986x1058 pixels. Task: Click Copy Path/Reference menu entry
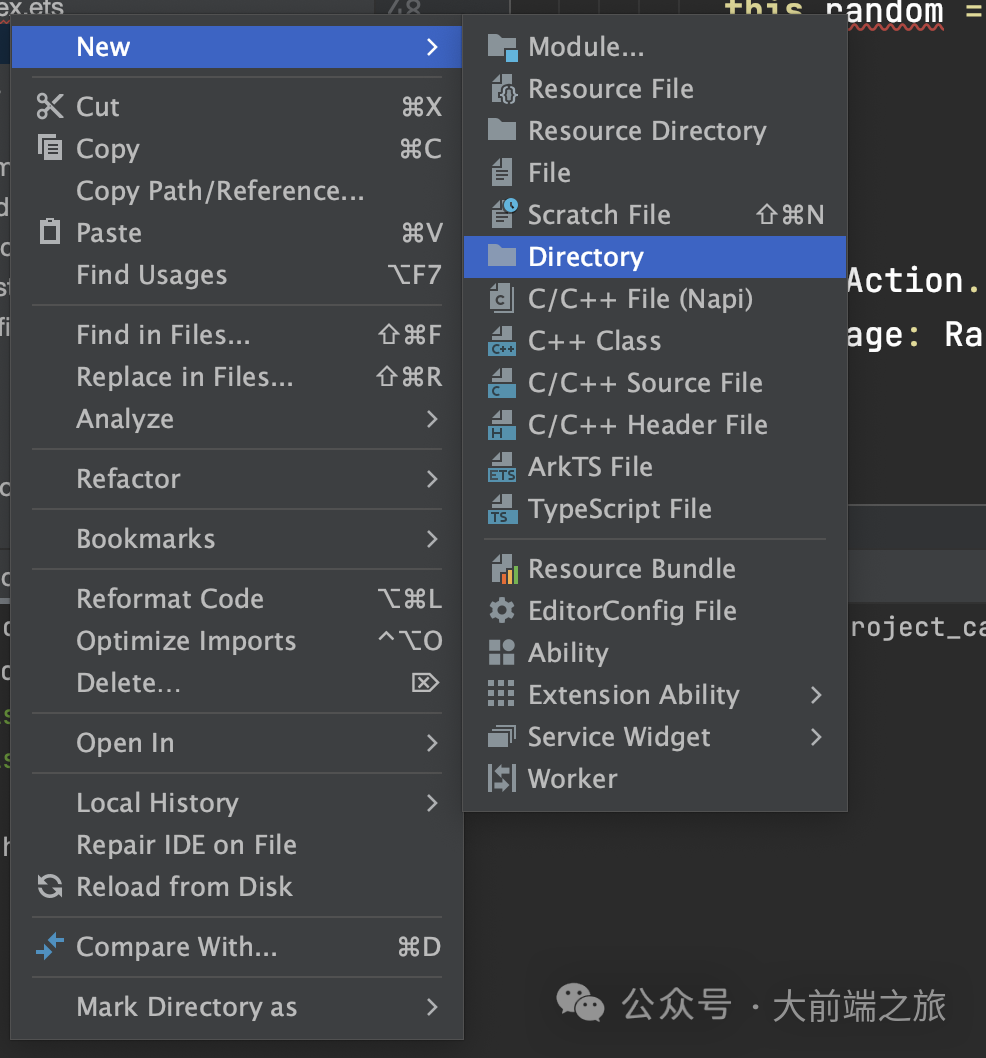pos(220,191)
